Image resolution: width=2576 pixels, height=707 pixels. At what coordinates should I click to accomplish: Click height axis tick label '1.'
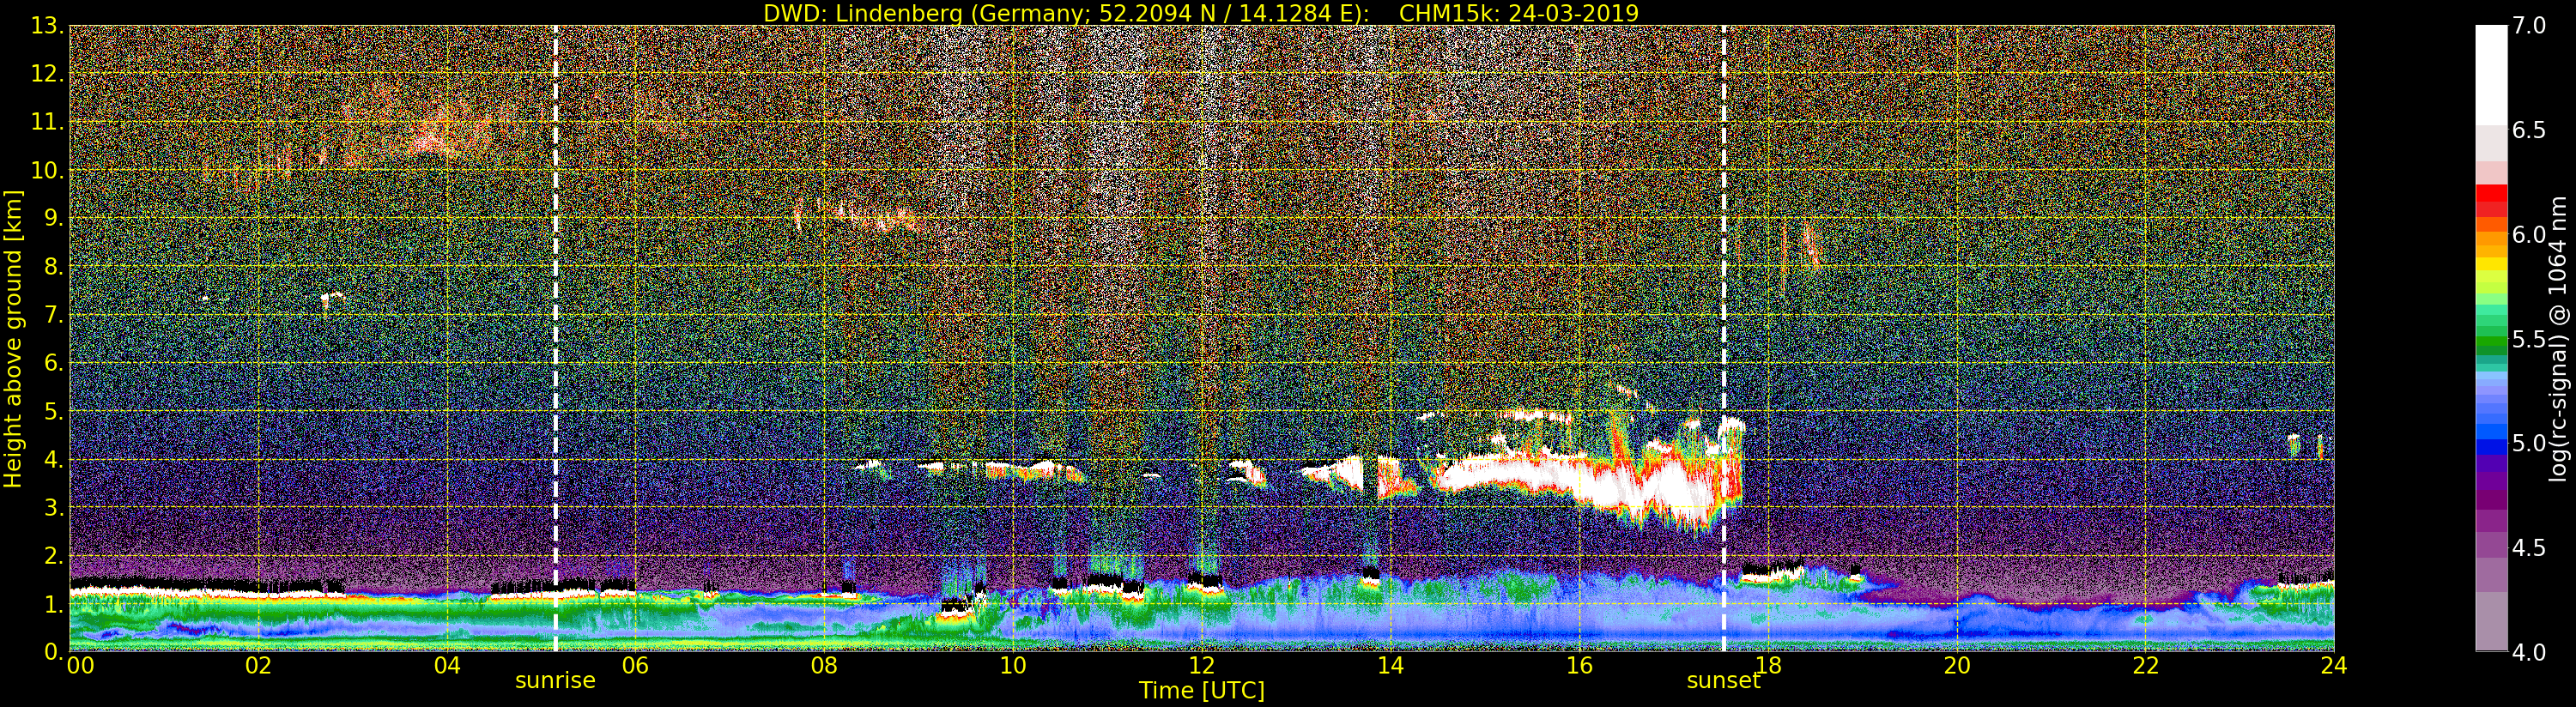click(53, 604)
